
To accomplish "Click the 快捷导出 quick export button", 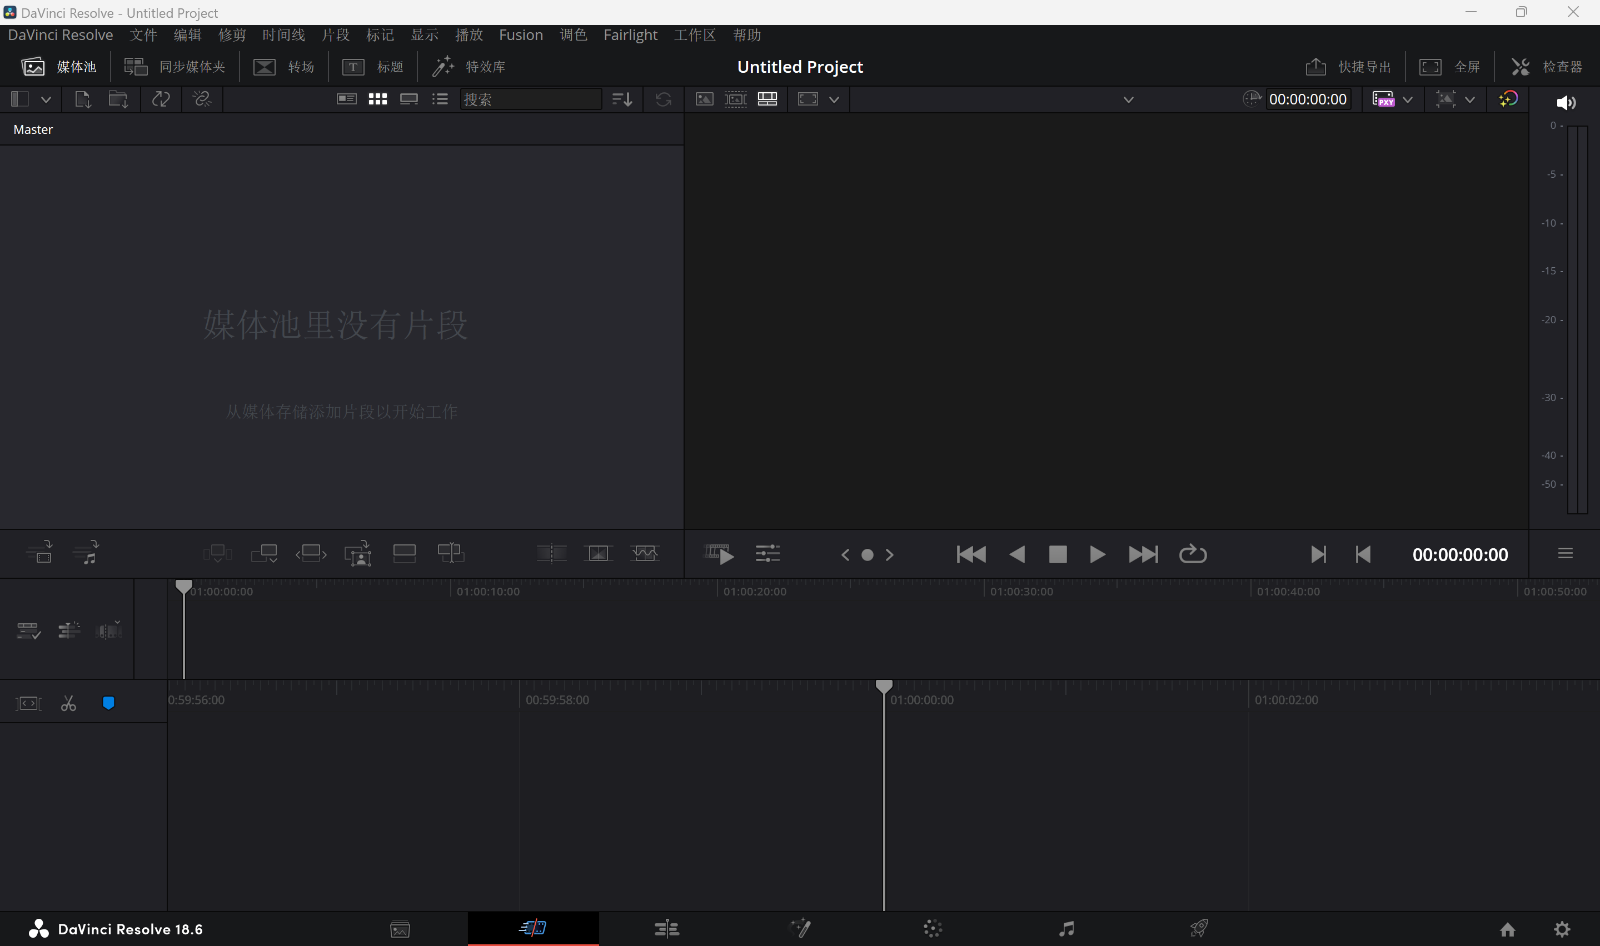I will coord(1348,67).
